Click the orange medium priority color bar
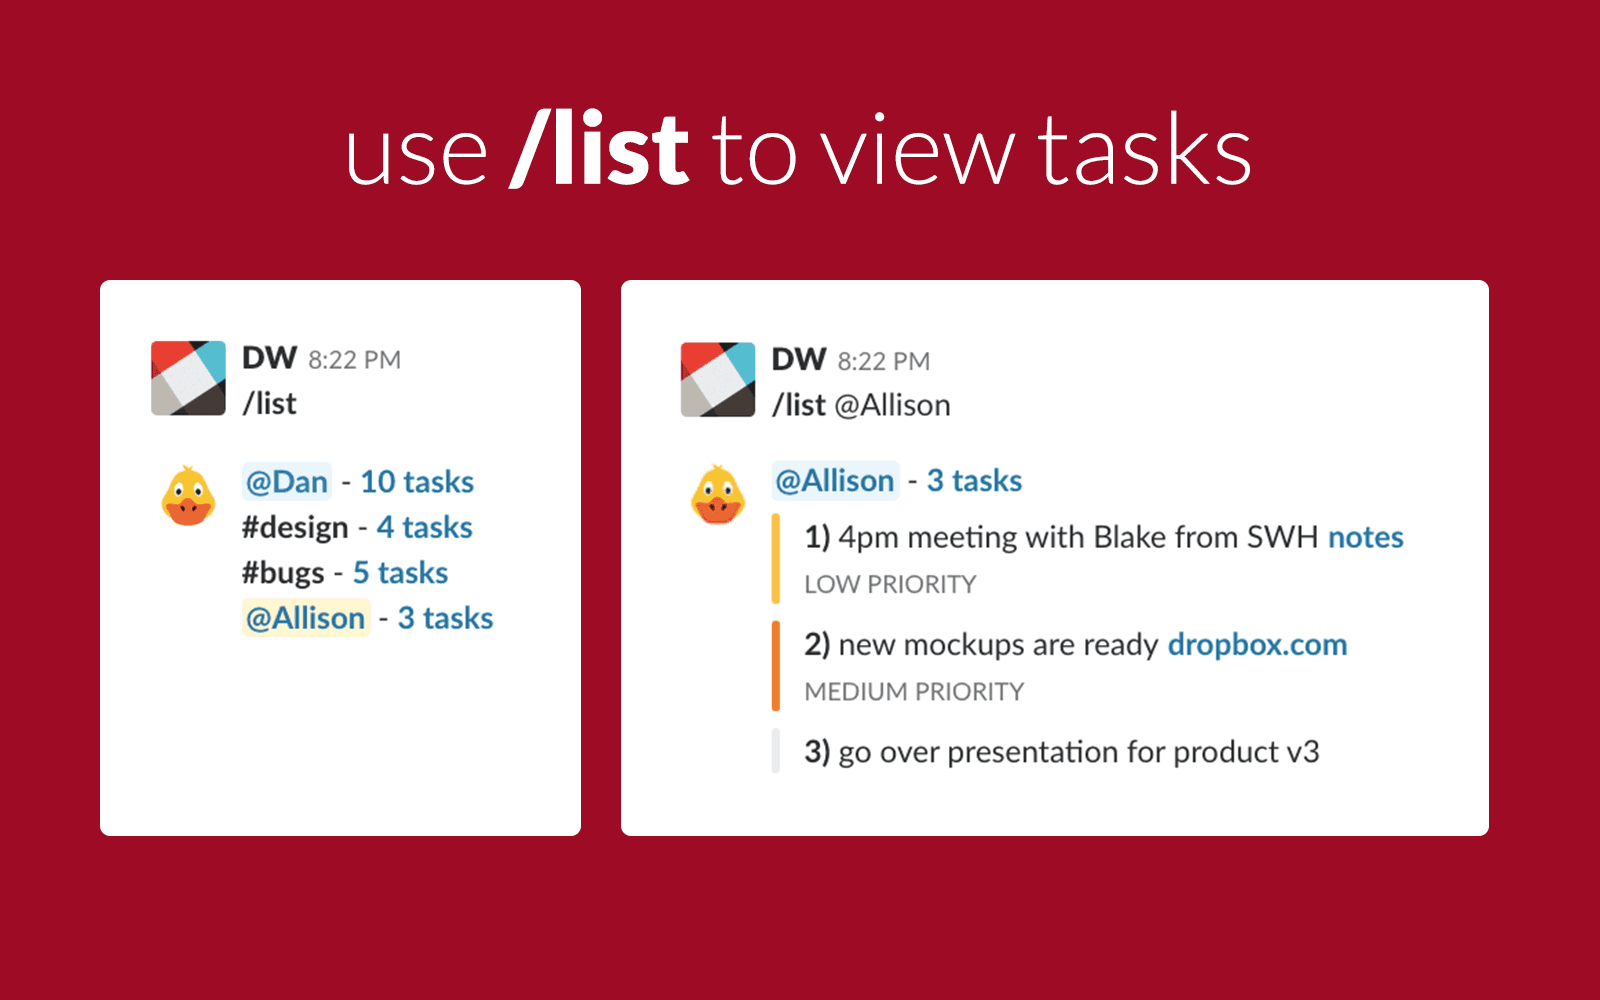The height and width of the screenshot is (1000, 1600). click(776, 666)
